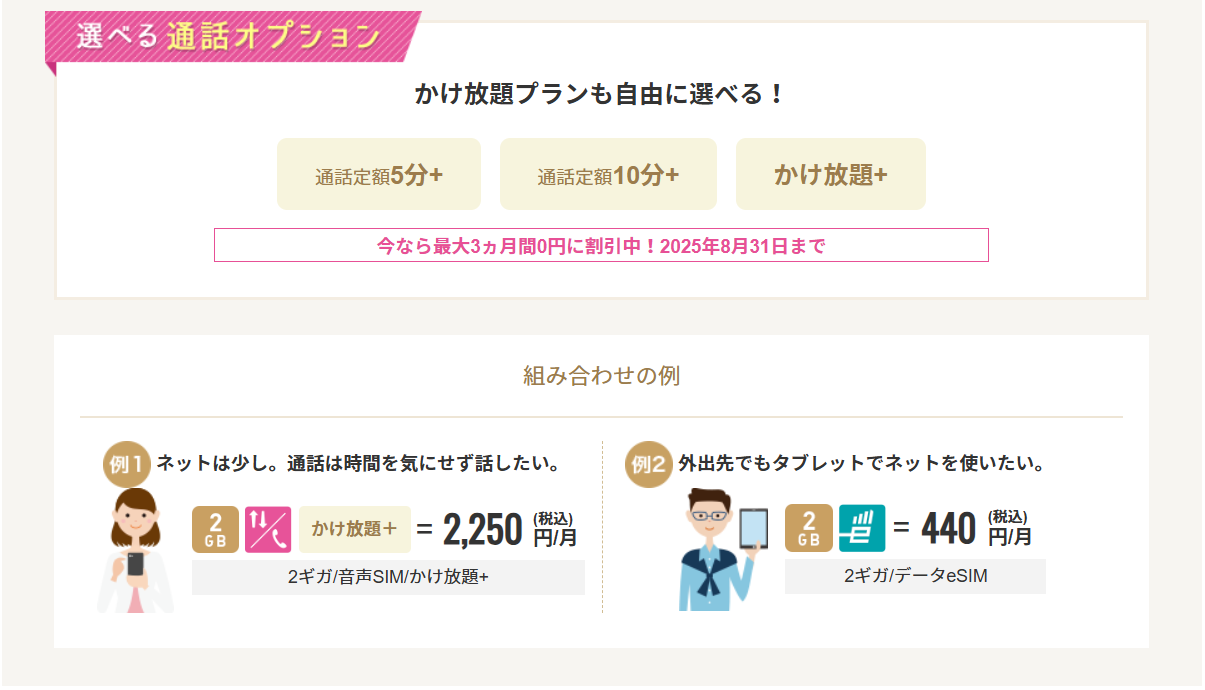Image resolution: width=1205 pixels, height=690 pixels.
Task: Choose the かけ放題+ calling option
Action: click(831, 174)
